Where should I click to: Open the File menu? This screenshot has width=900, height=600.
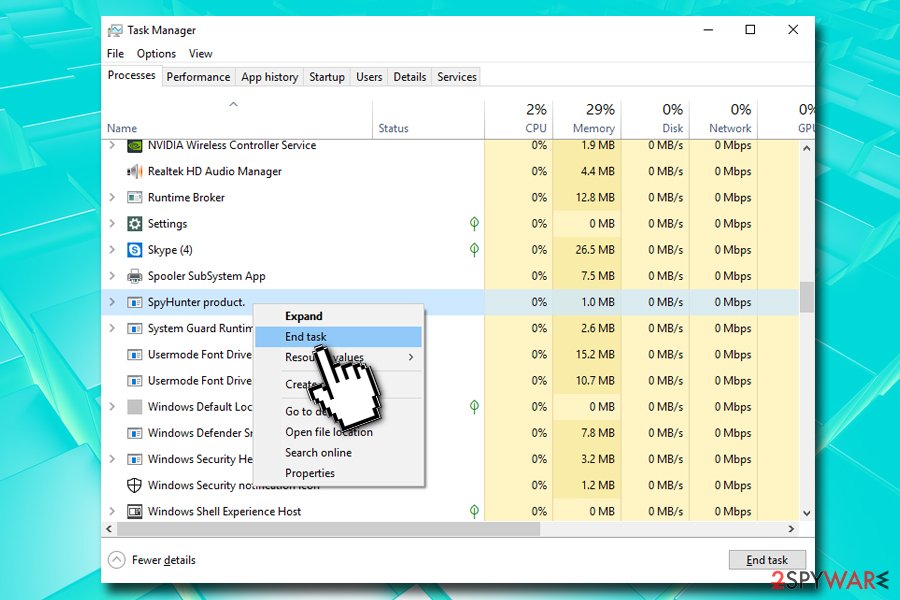(x=115, y=53)
